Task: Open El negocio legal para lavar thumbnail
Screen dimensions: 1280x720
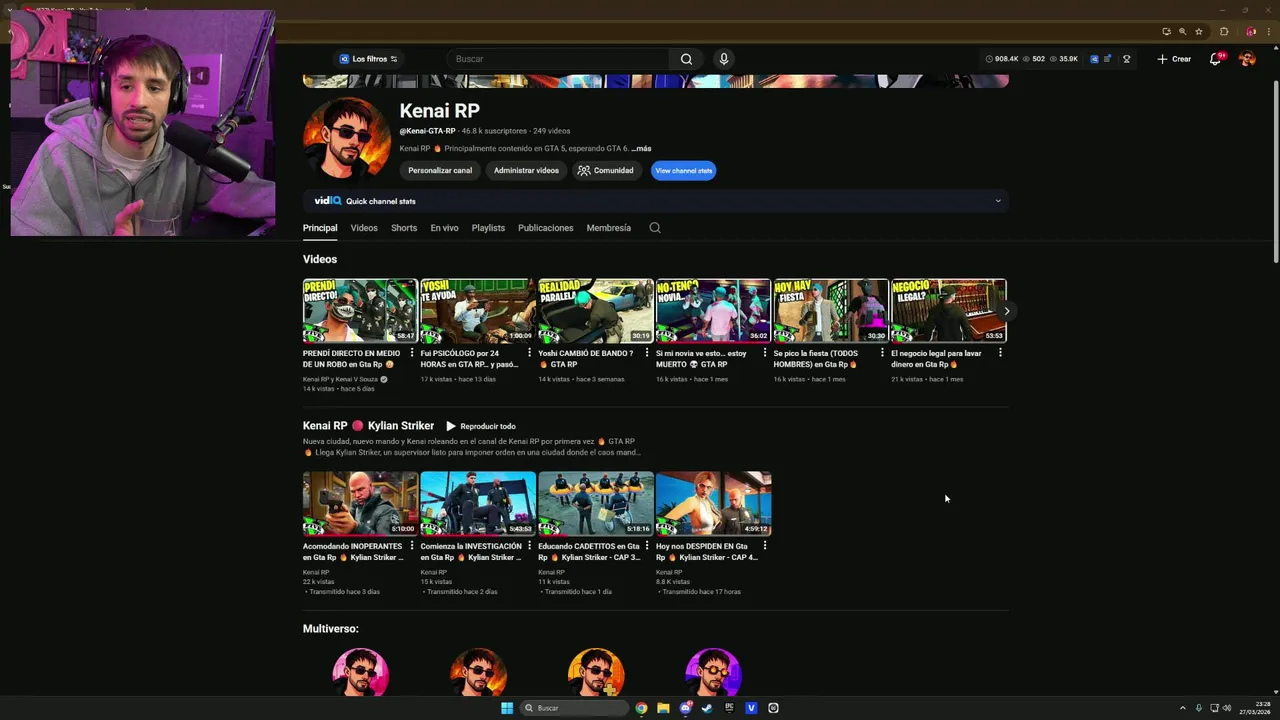Action: tap(948, 311)
